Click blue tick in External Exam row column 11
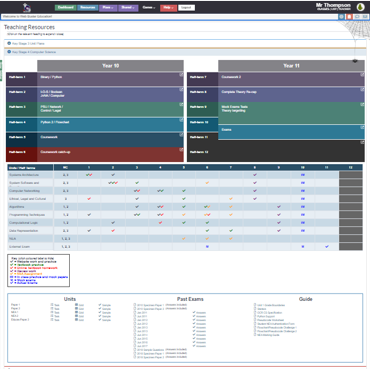 pos(327,247)
